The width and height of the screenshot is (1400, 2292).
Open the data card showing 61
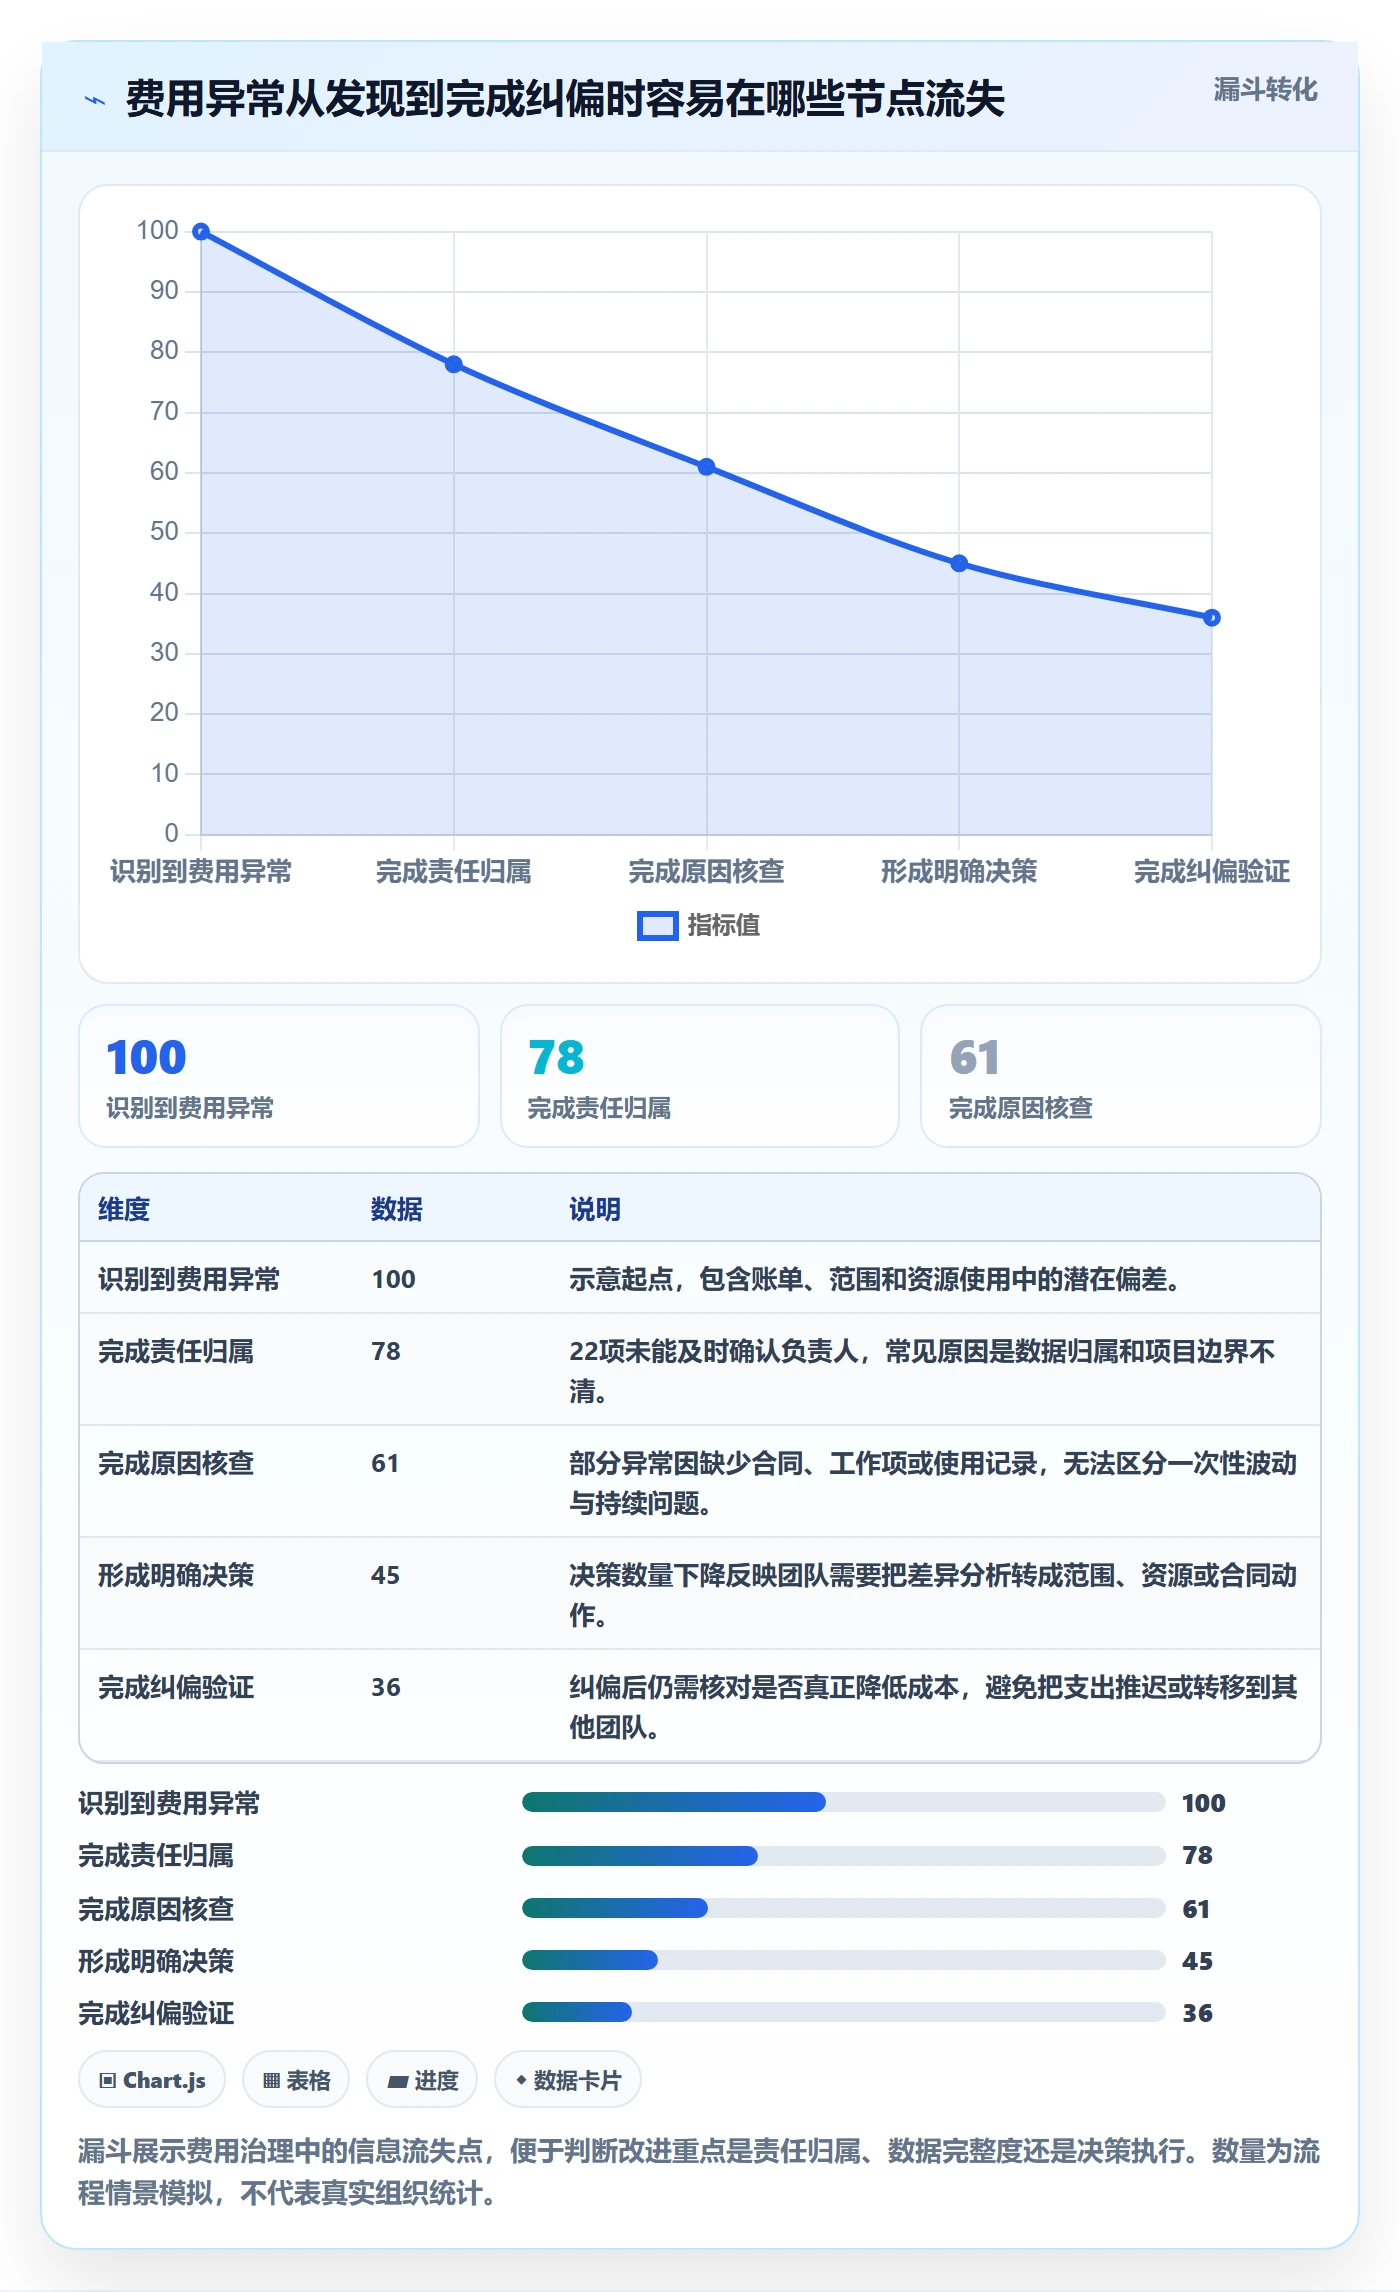click(x=1120, y=1076)
